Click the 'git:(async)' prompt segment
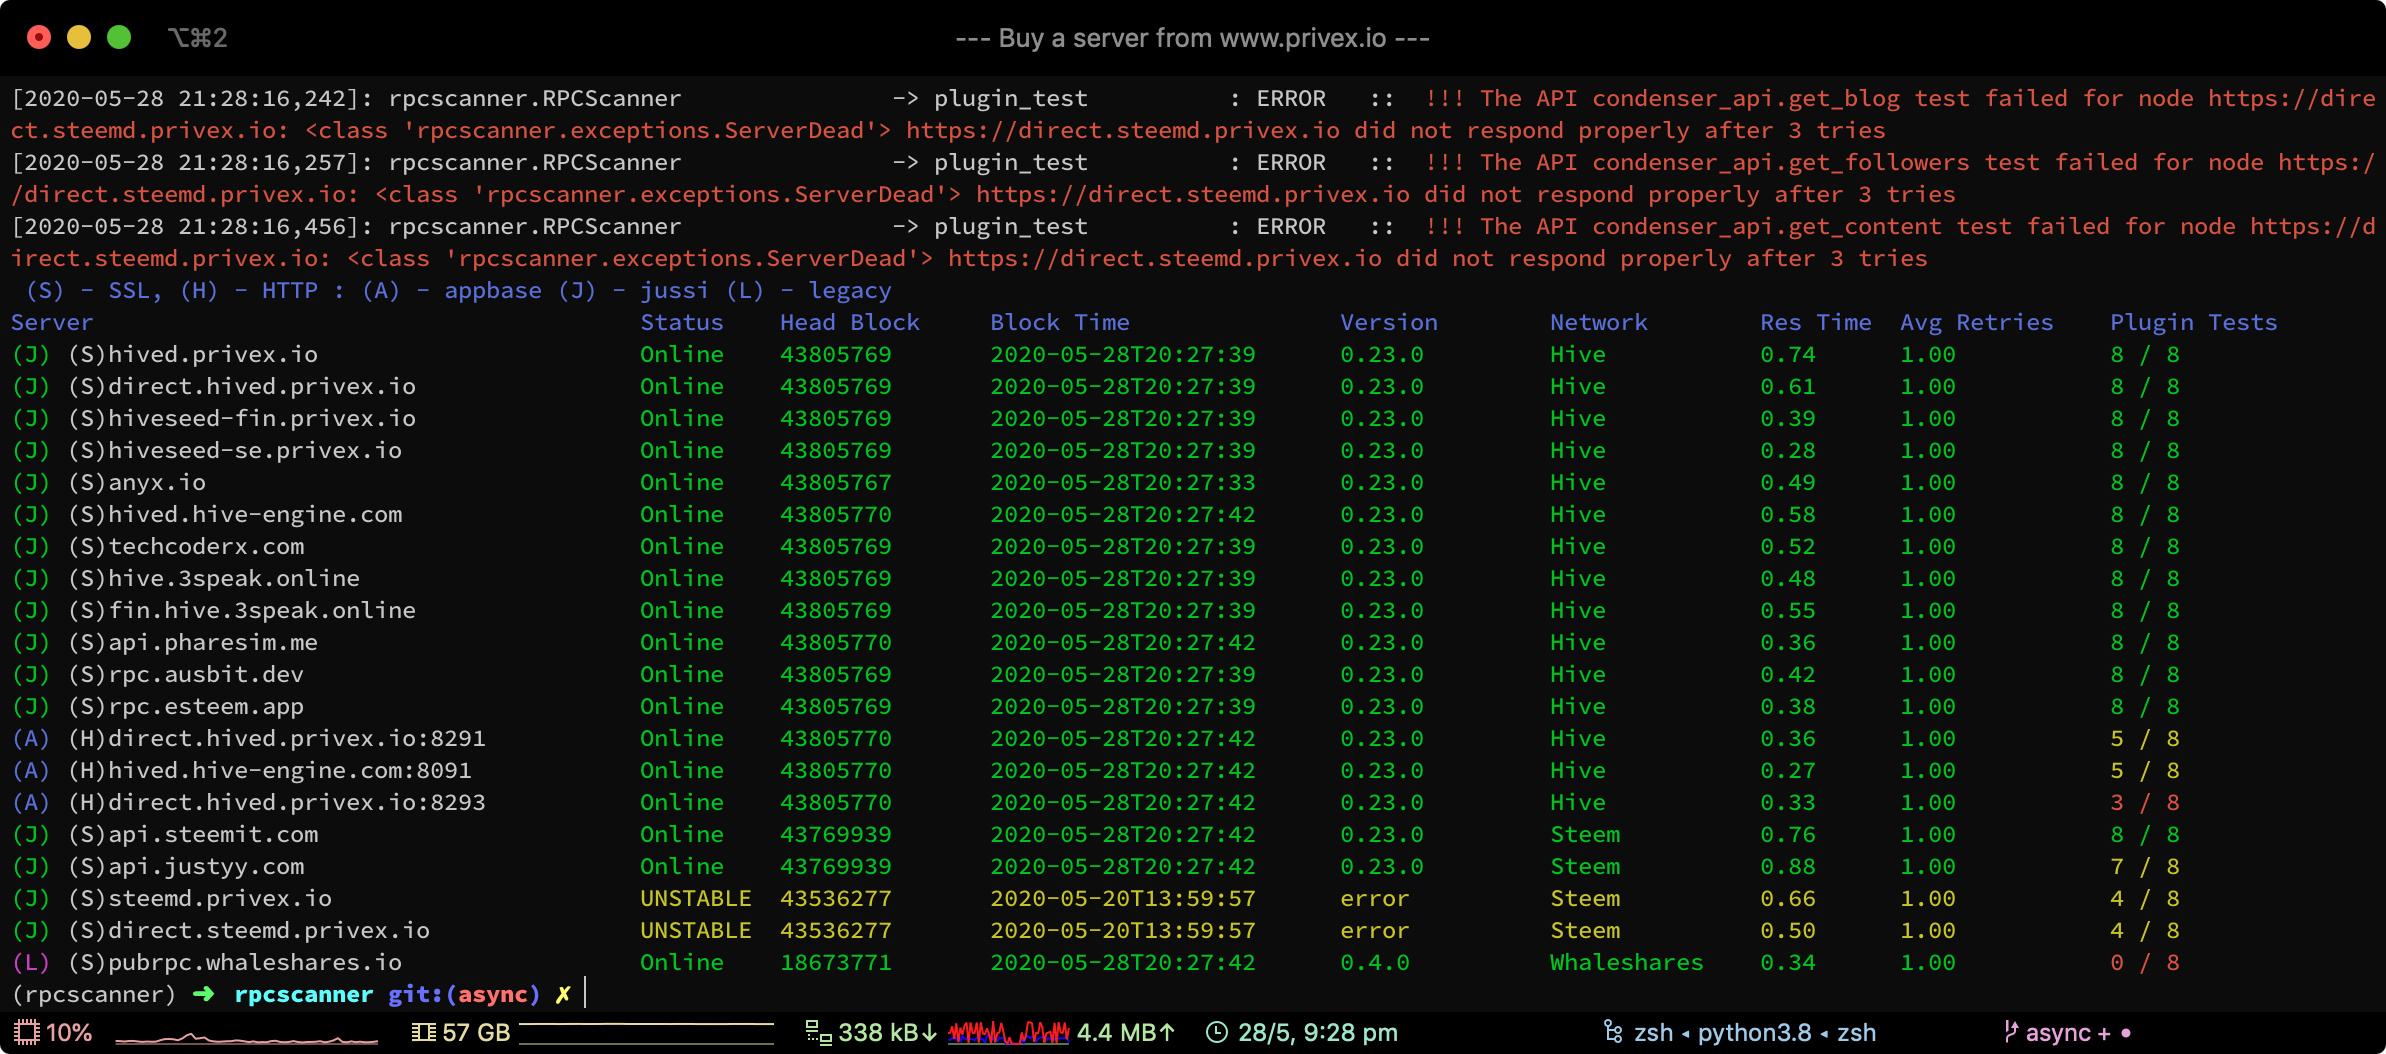 [464, 994]
